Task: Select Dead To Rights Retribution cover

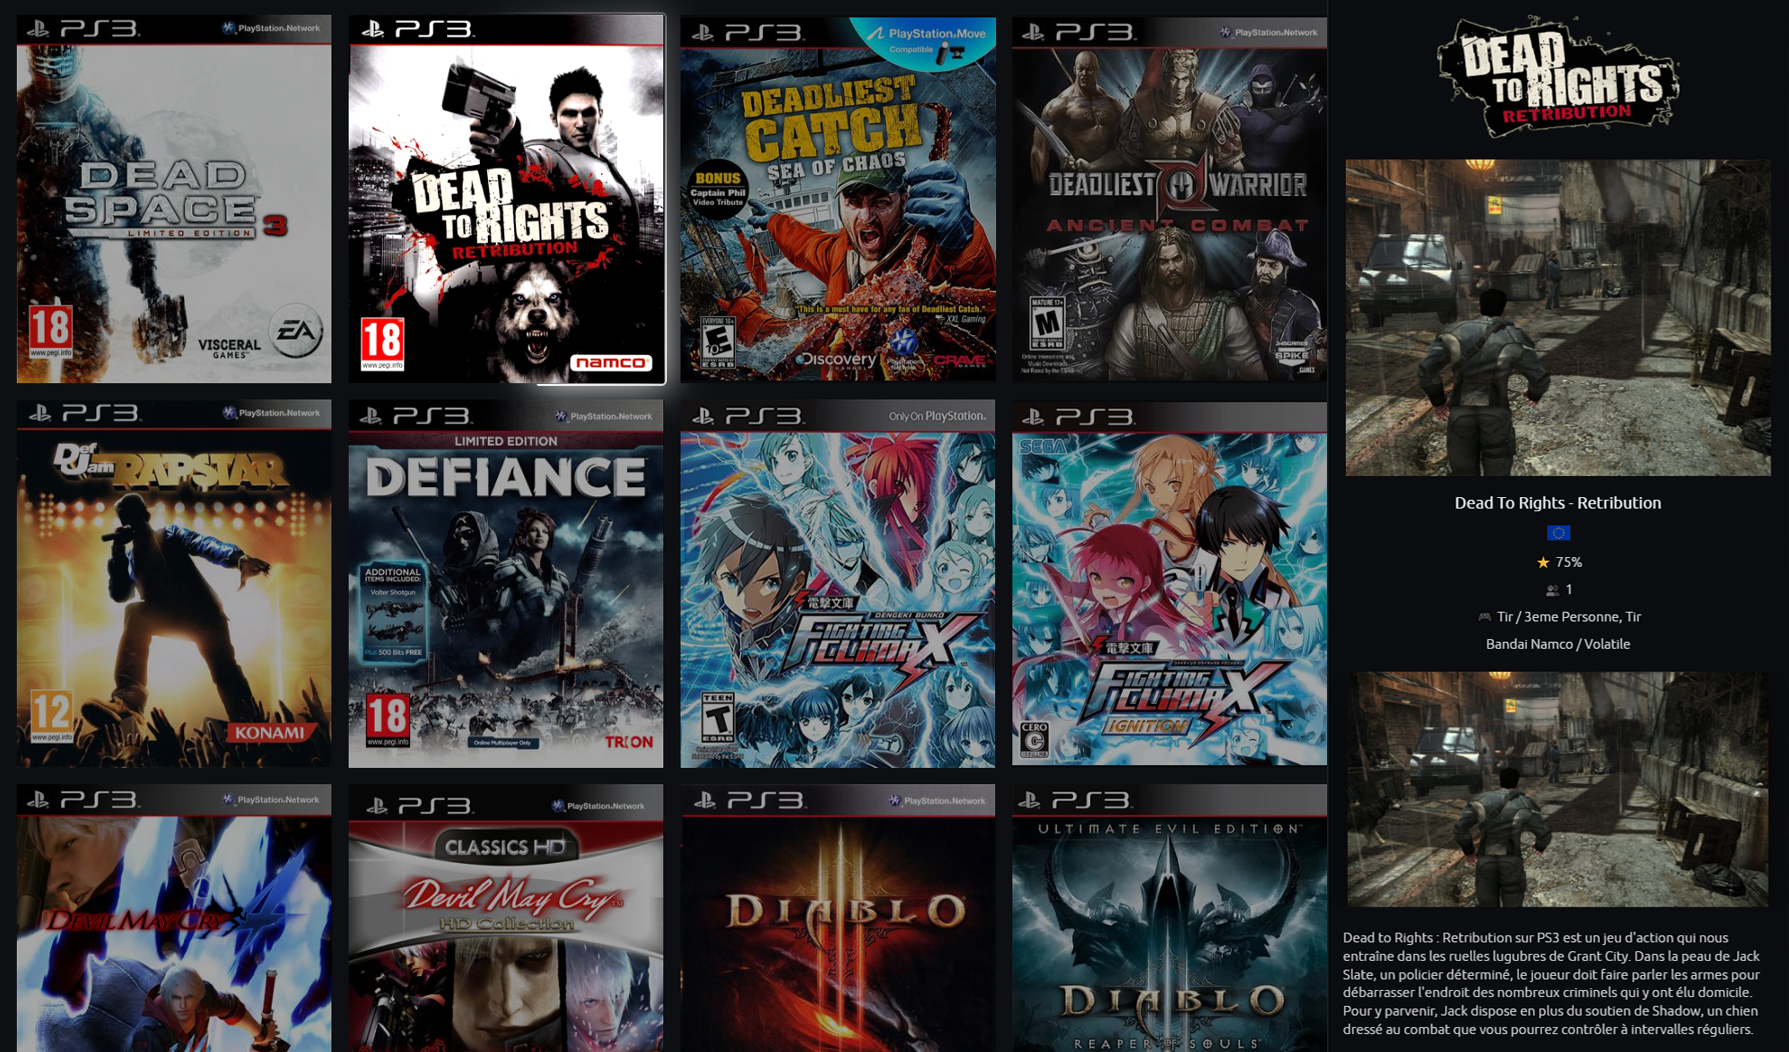Action: [506, 199]
